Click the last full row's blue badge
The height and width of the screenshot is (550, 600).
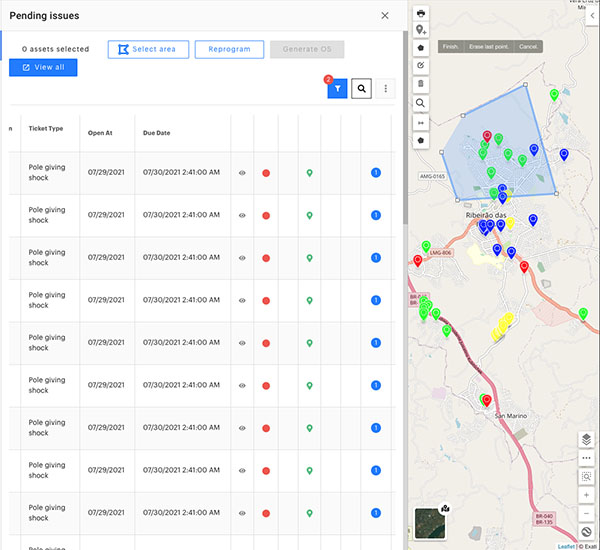376,512
